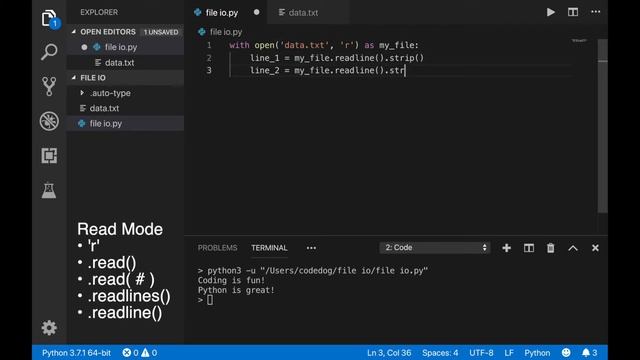Open the Explorer view in activity bar
Viewport: 640px width, 360px height.
coord(49,18)
